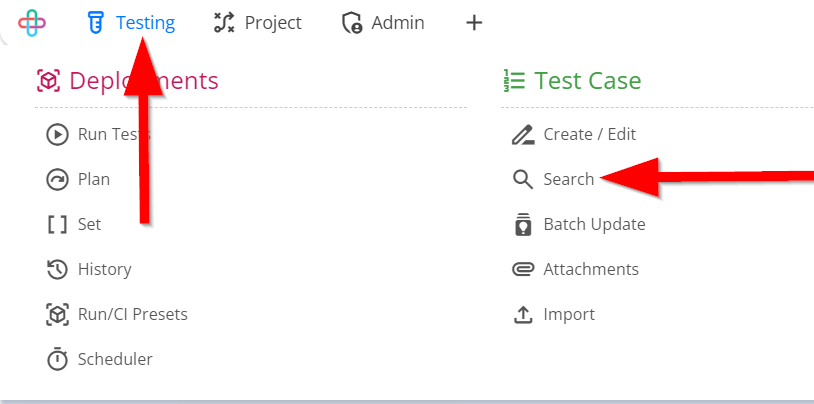Open Create / Edit test case
Image resolution: width=814 pixels, height=404 pixels.
590,134
